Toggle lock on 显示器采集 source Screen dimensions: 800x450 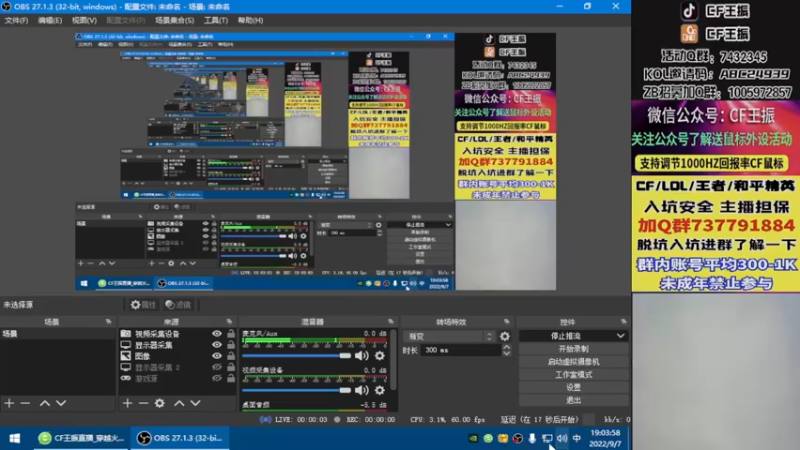point(231,345)
